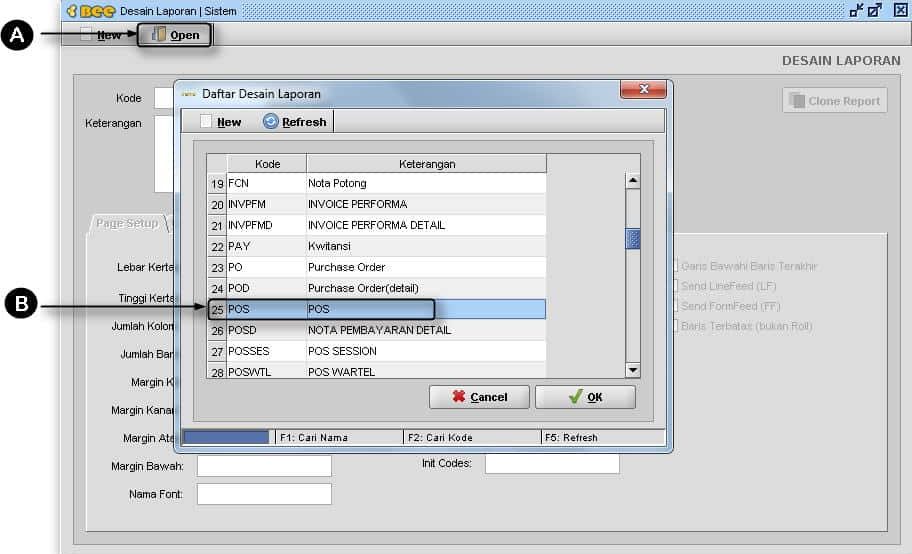The width and height of the screenshot is (912, 554).
Task: Click Cancel in the report list dialog
Action: [479, 397]
